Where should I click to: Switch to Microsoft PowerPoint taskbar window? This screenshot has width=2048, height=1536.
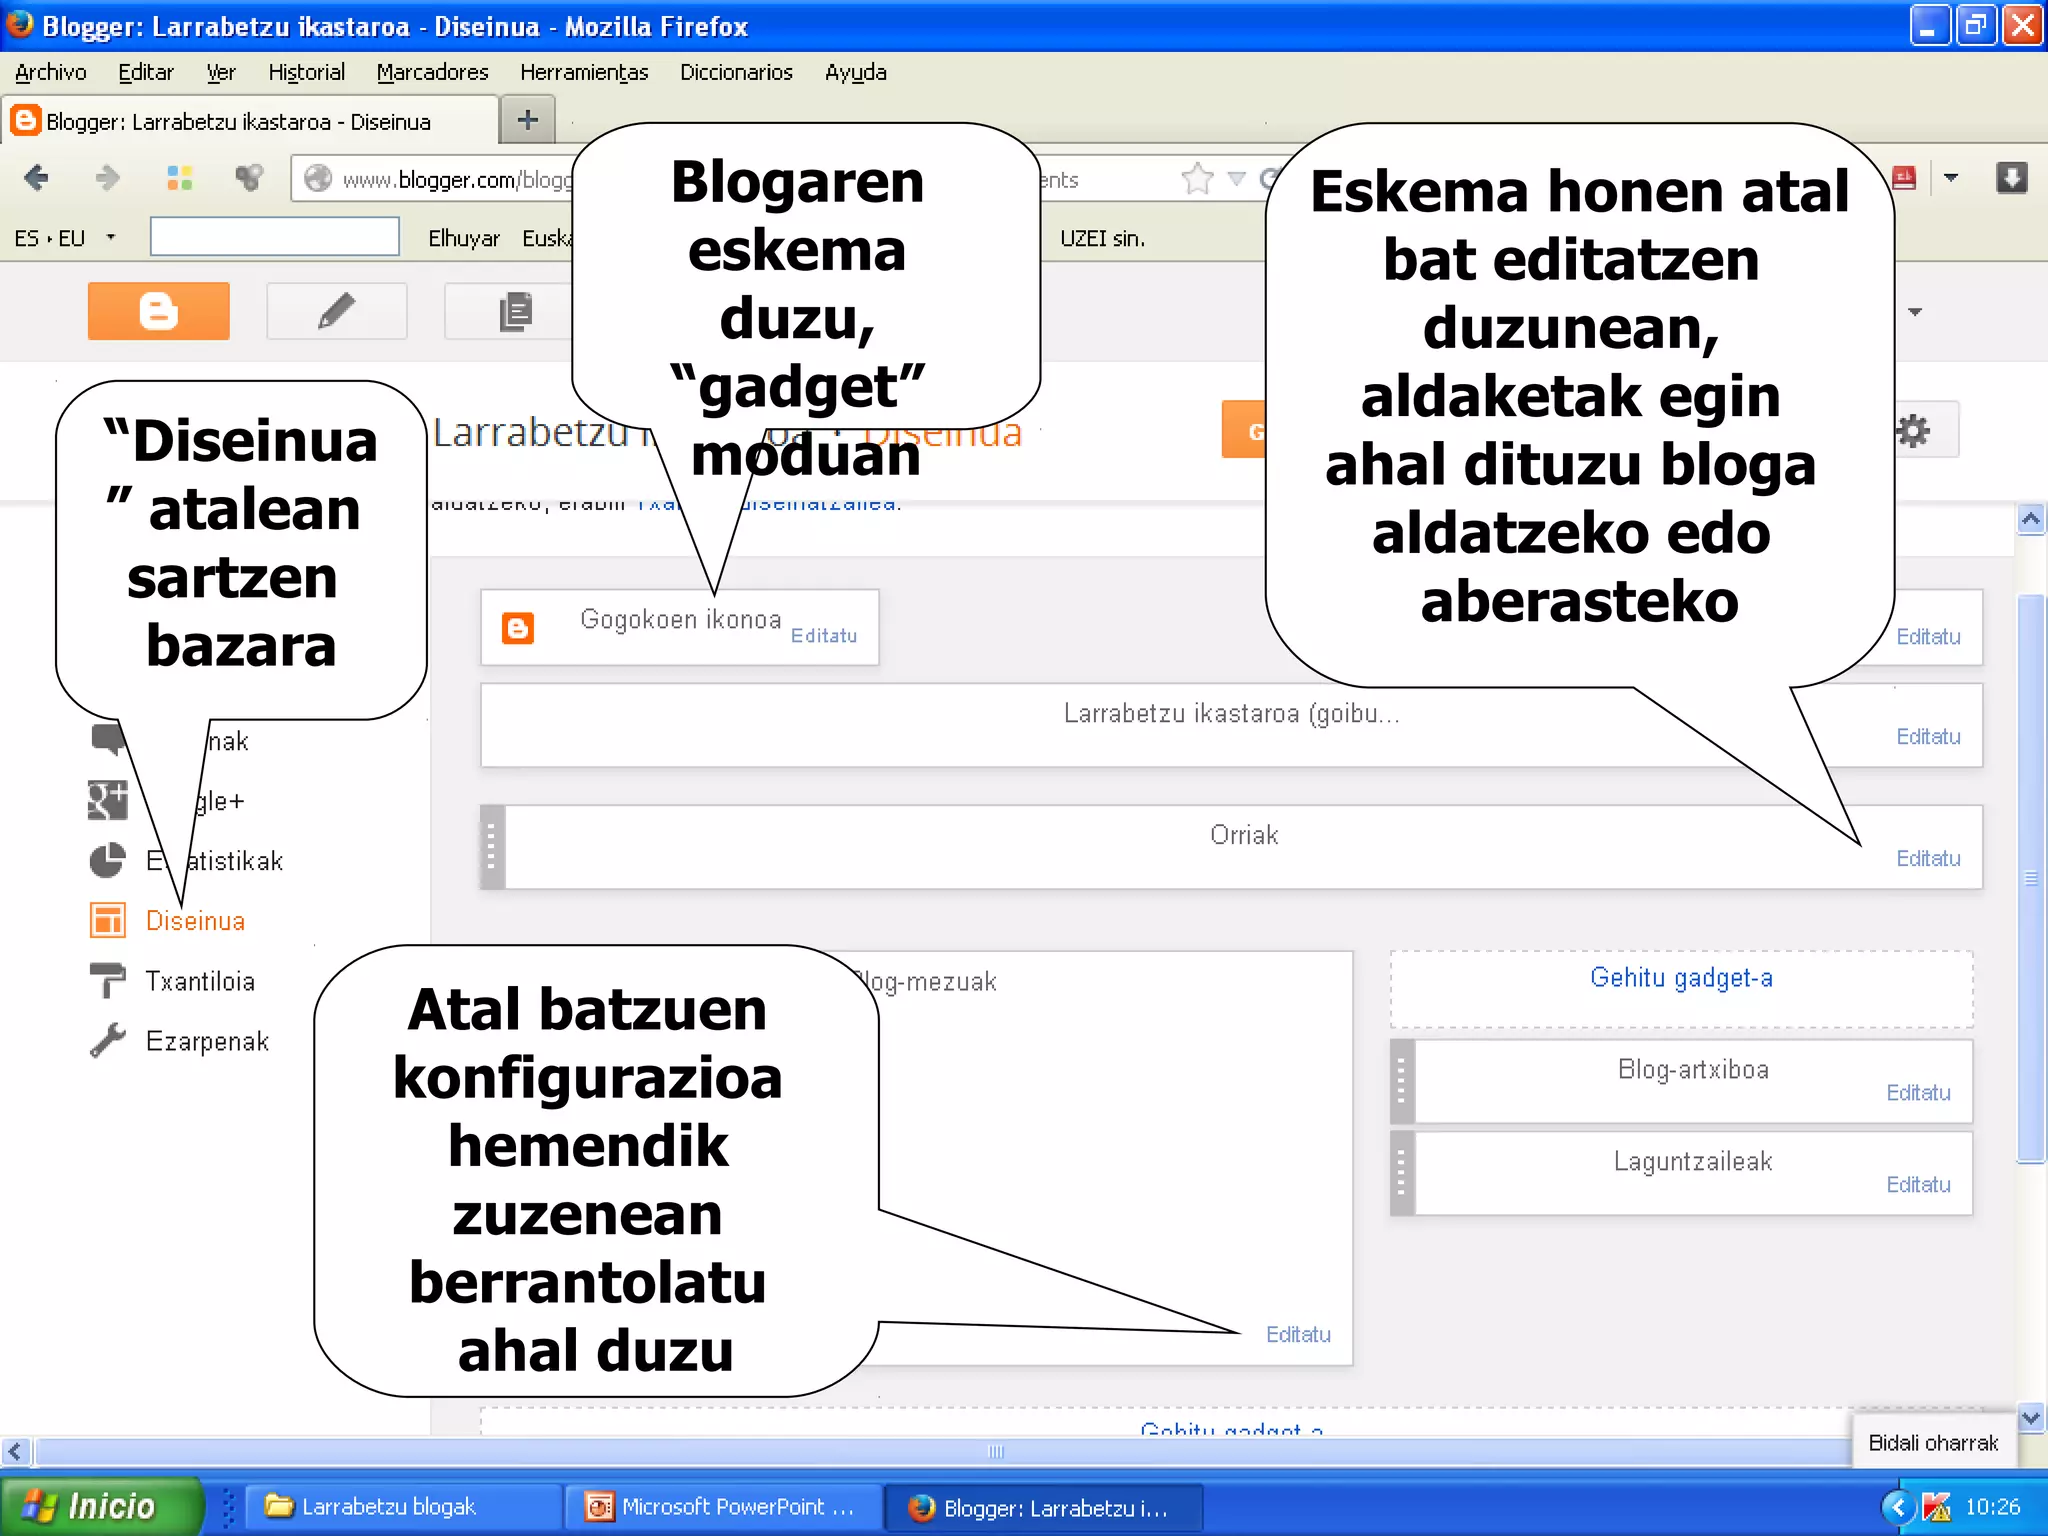[724, 1506]
